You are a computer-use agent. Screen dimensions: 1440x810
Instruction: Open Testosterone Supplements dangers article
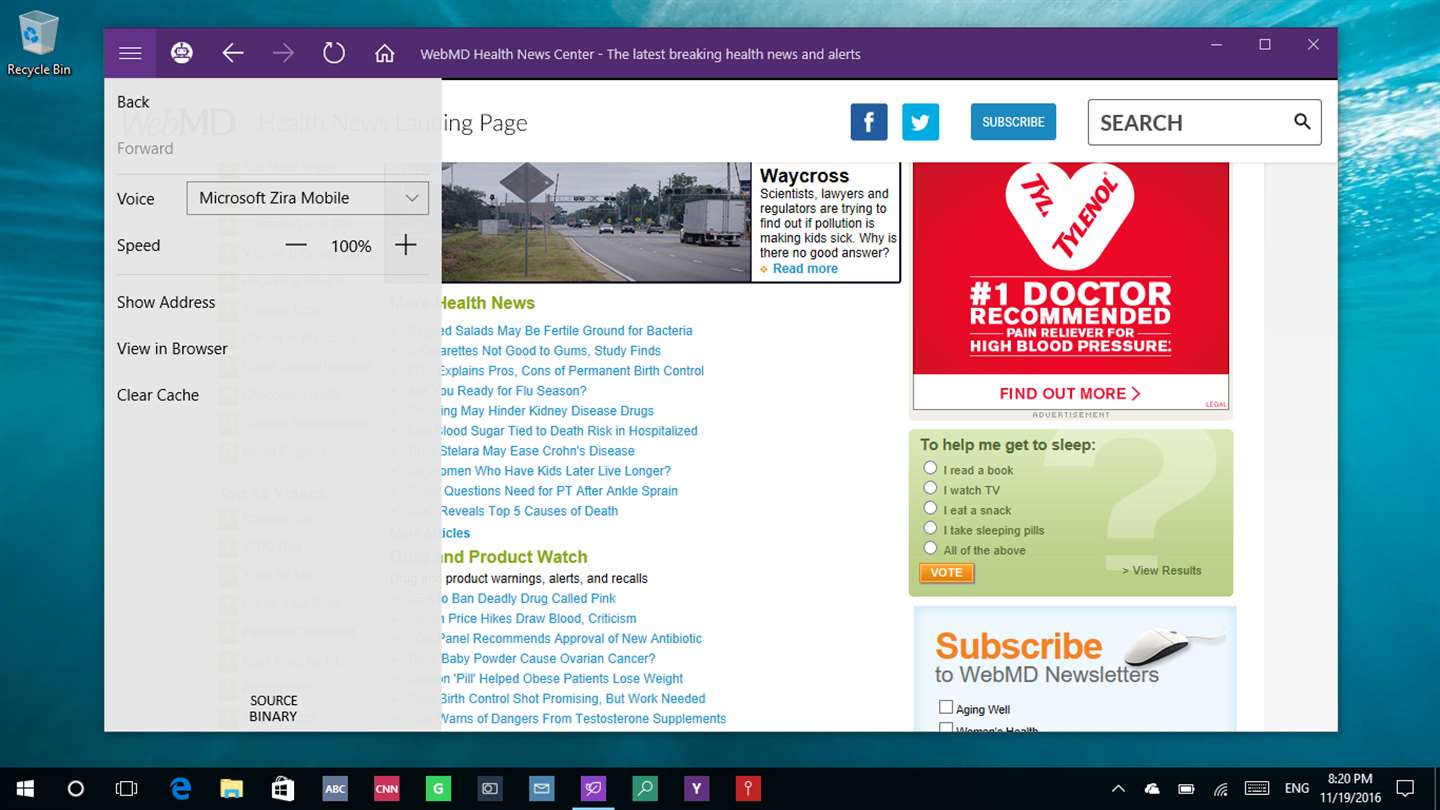[583, 719]
